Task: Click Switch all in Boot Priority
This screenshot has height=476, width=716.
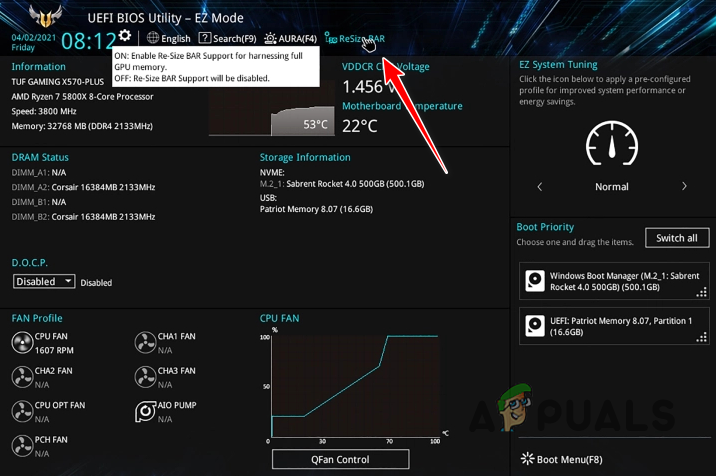Action: click(x=677, y=238)
